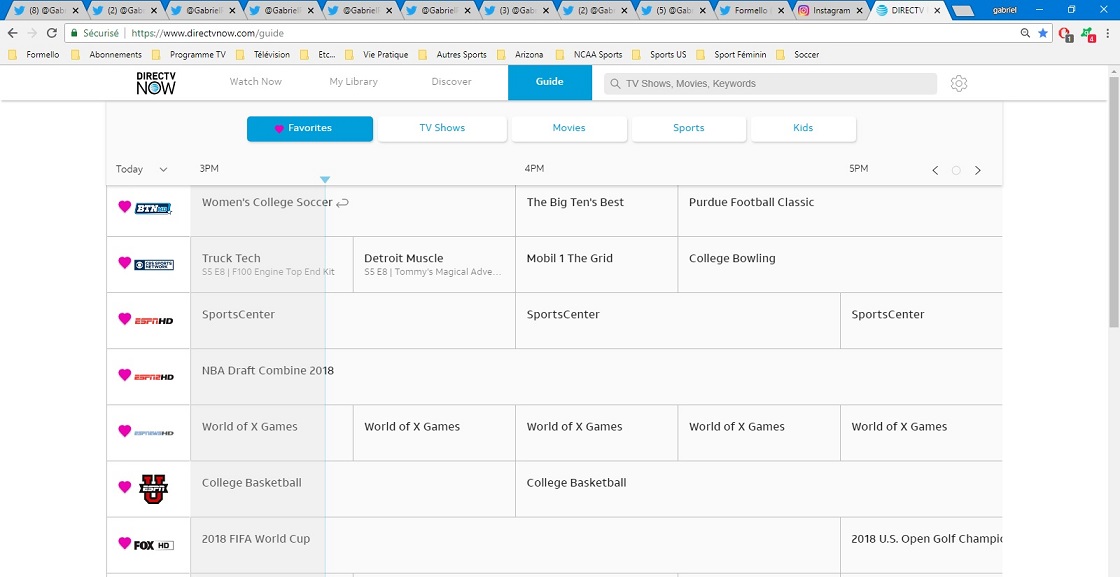Screen dimensions: 1120x577
Task: Click the TV Shows, Movies, Keywords search field
Action: (x=770, y=84)
